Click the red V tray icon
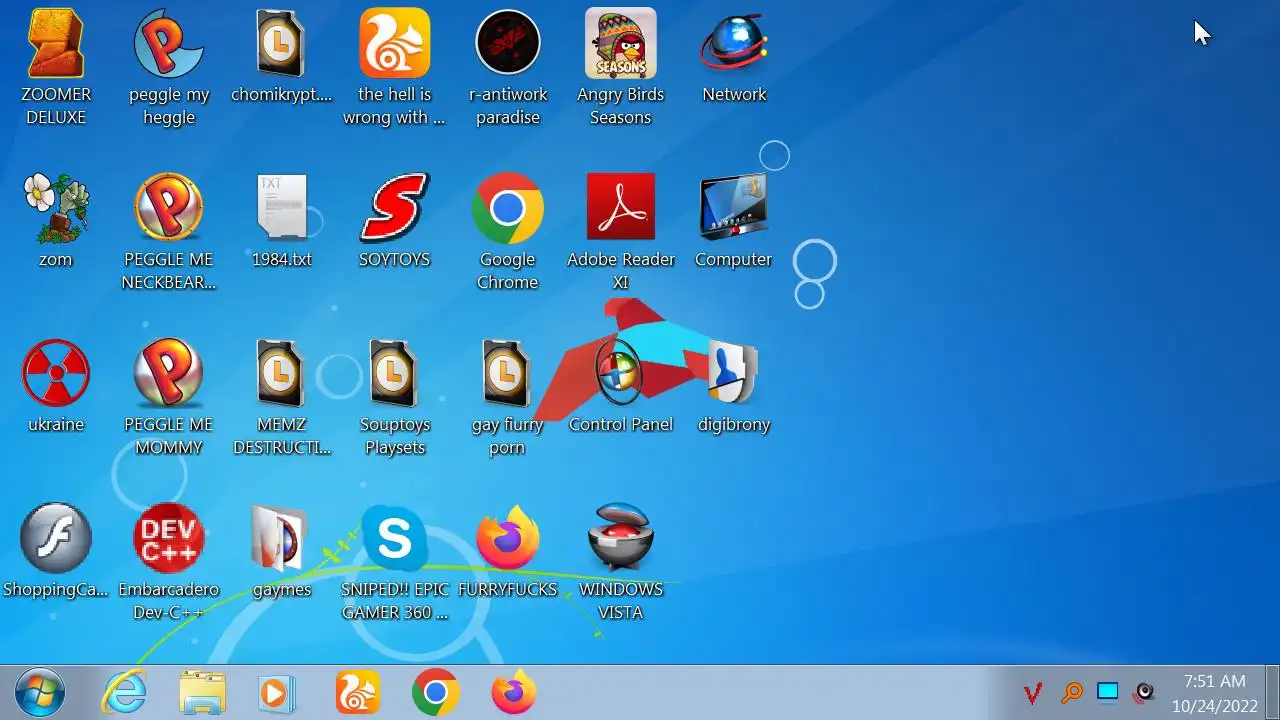 [x=1034, y=692]
